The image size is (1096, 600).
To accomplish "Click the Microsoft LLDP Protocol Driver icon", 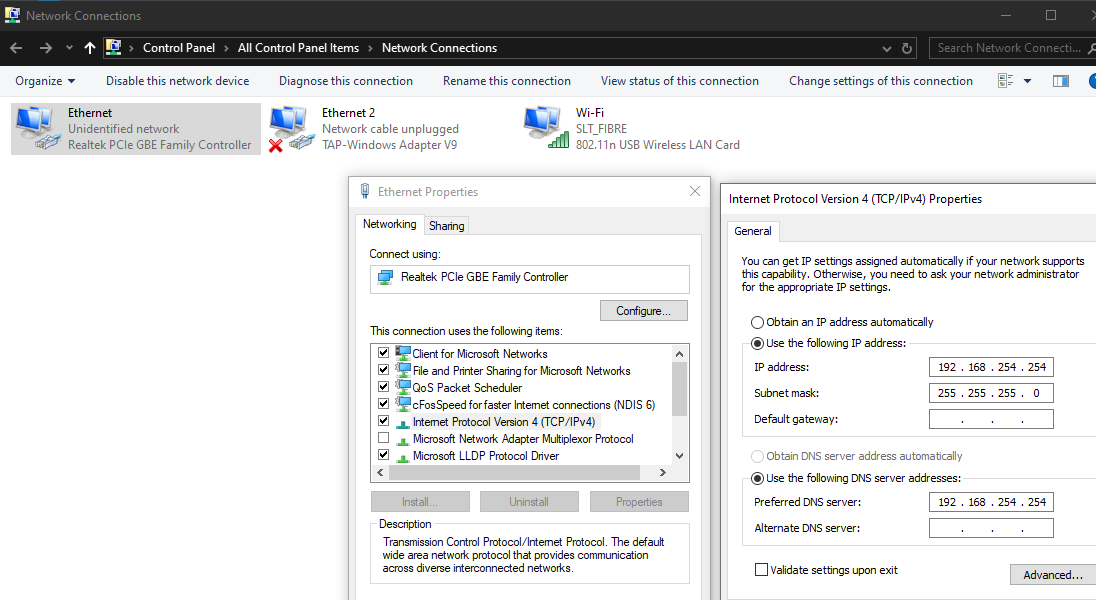I will 403,457.
